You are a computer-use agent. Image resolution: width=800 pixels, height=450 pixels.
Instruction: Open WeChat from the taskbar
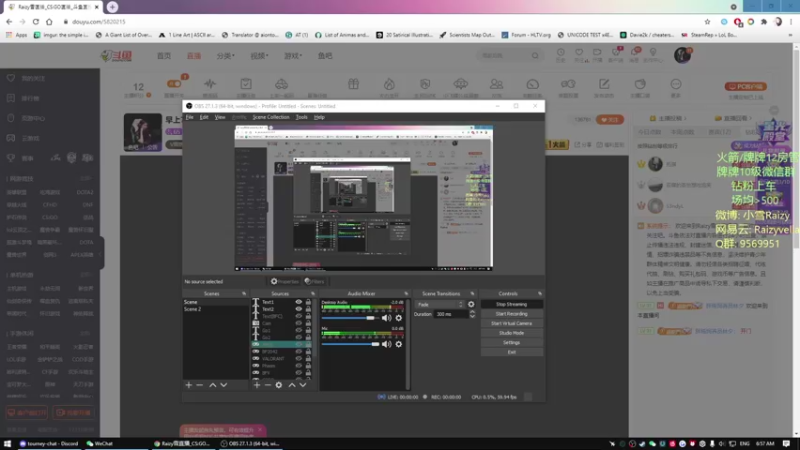pos(100,444)
